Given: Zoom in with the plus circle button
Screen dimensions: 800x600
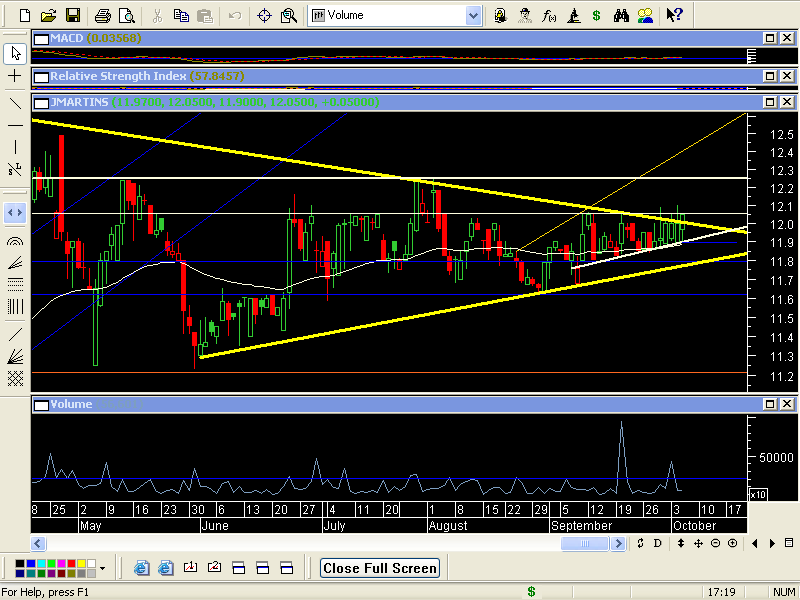Looking at the screenshot, I should pyautogui.click(x=733, y=543).
